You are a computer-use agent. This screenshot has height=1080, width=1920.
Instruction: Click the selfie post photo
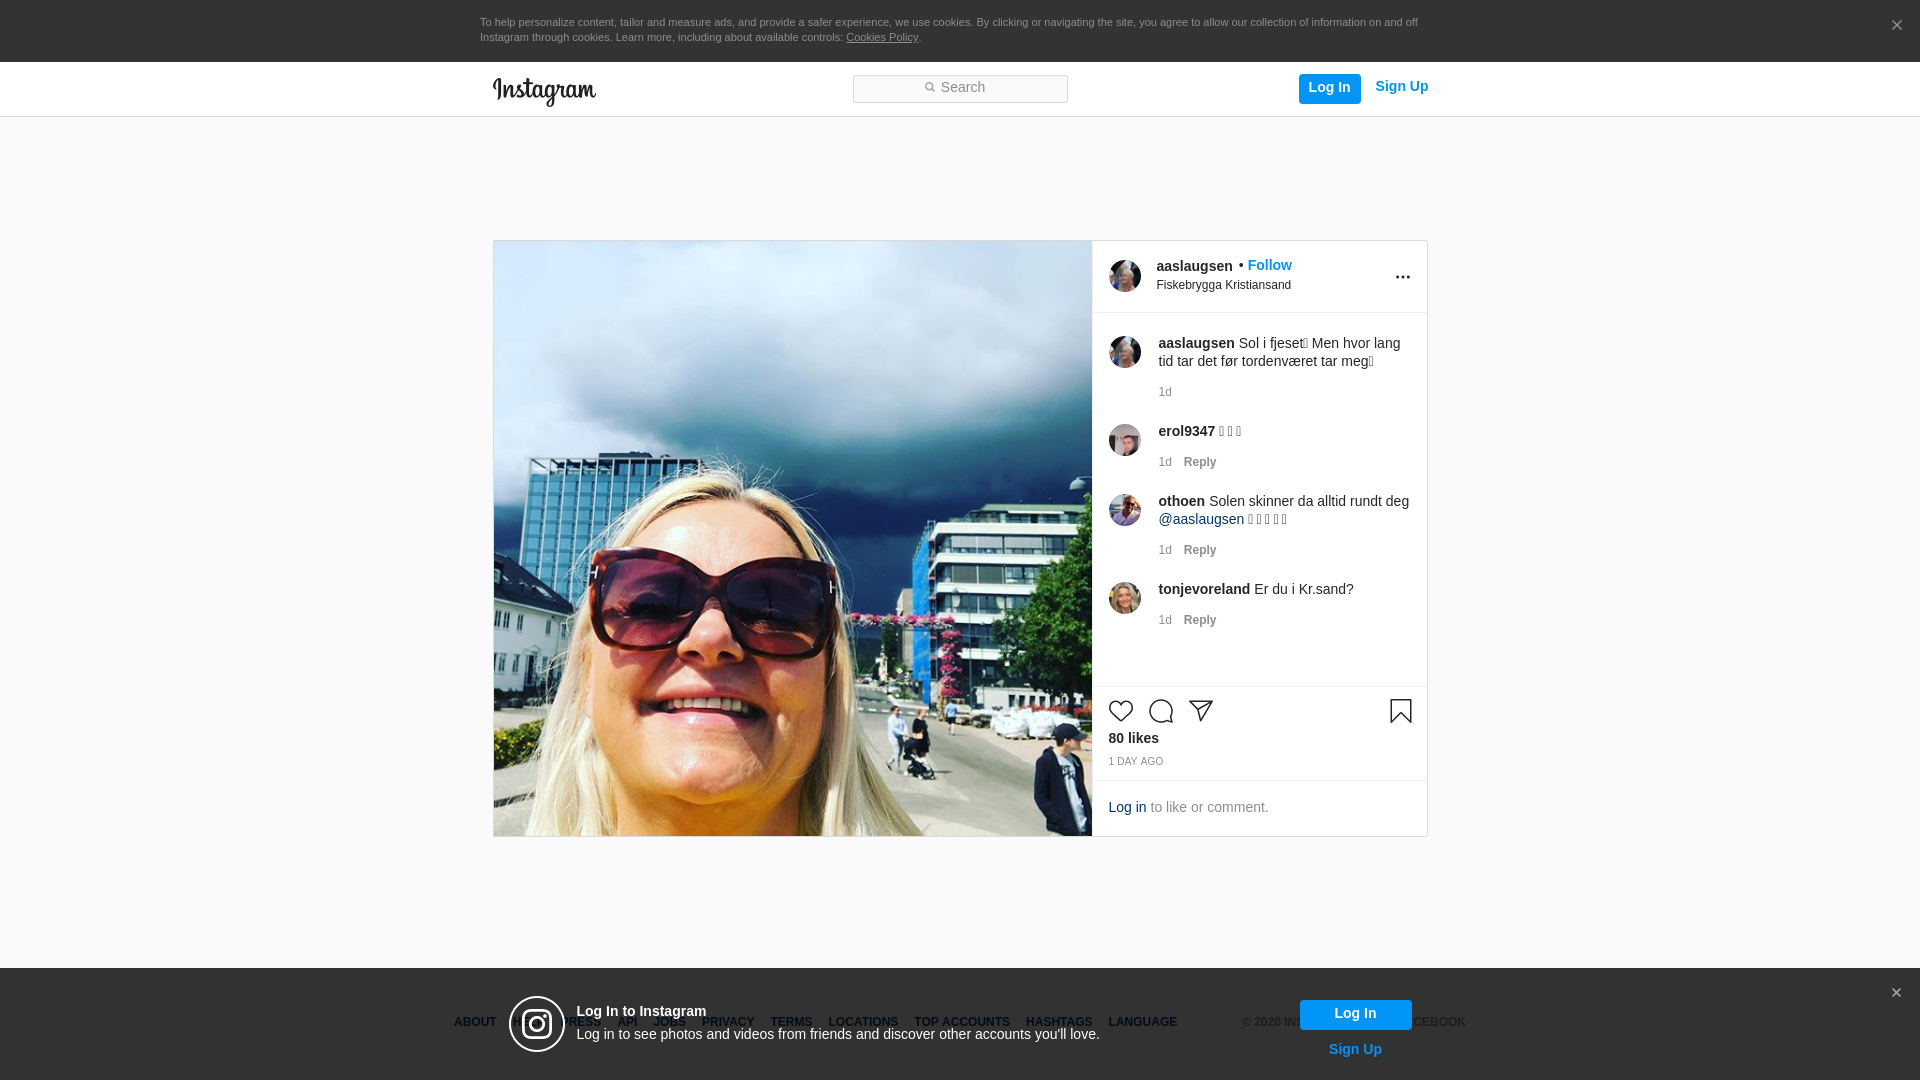pyautogui.click(x=792, y=538)
